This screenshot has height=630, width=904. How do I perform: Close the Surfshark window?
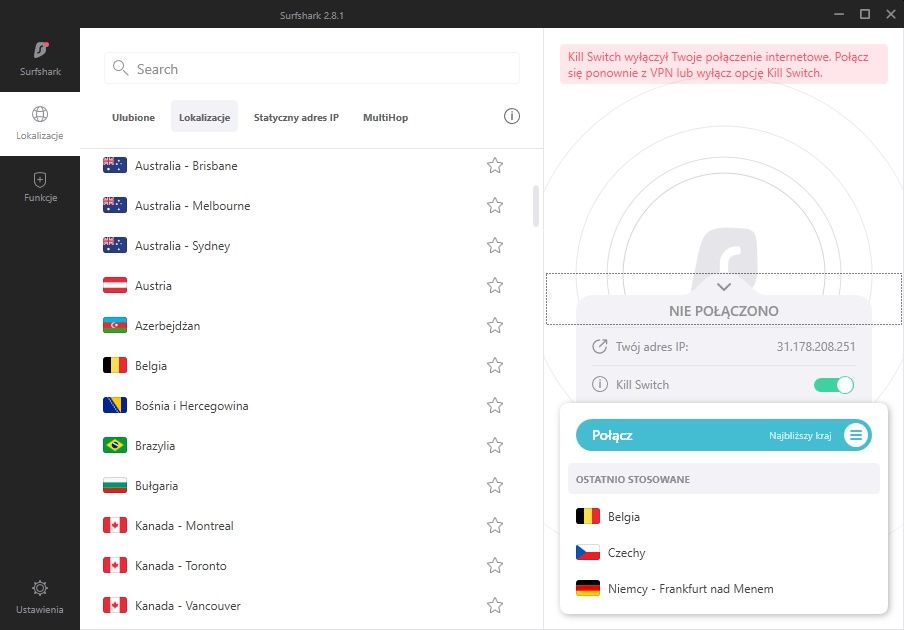coord(891,14)
